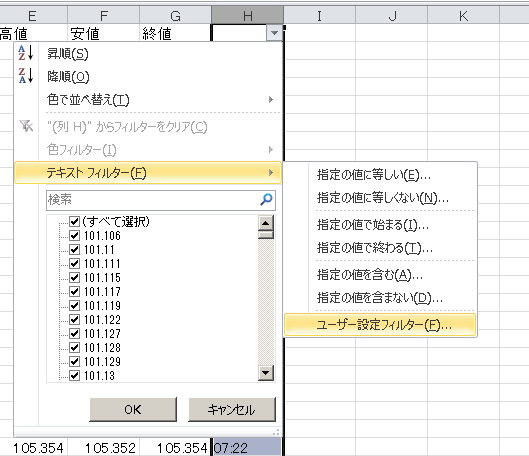Click the list scrollbar up arrow

point(266,223)
